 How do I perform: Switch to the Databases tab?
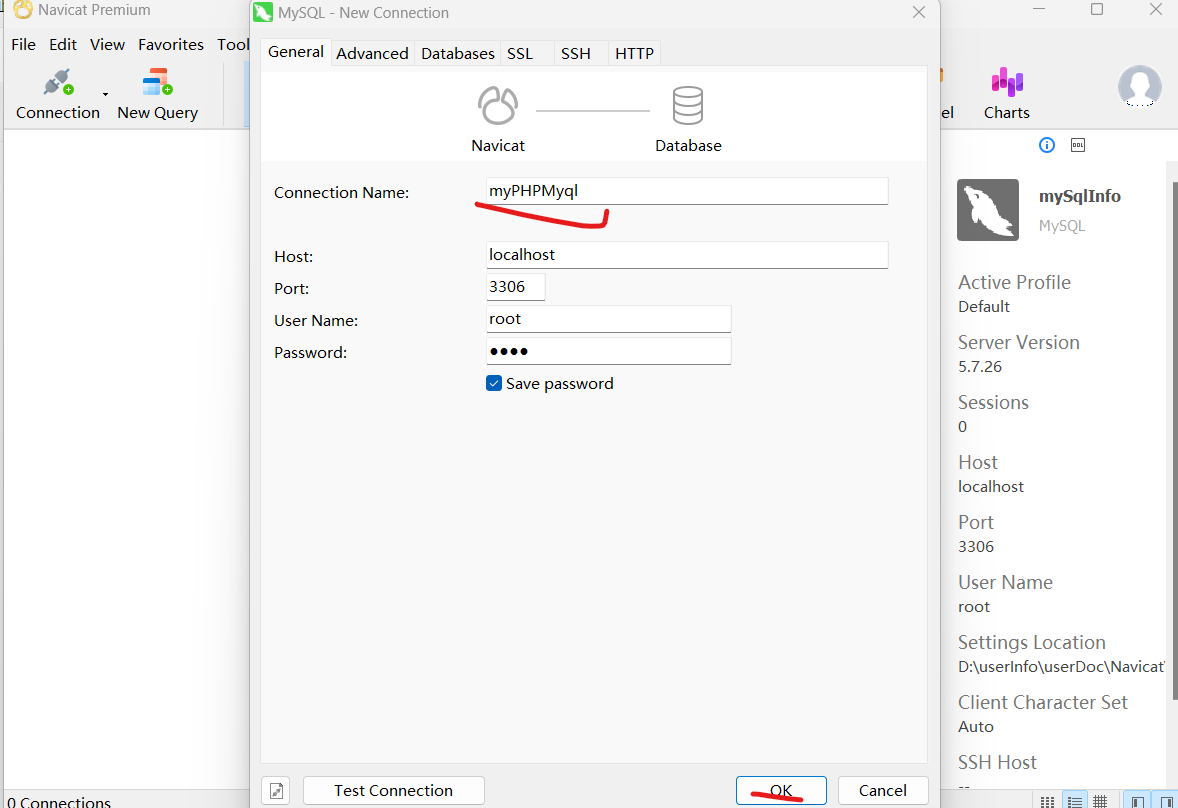458,53
